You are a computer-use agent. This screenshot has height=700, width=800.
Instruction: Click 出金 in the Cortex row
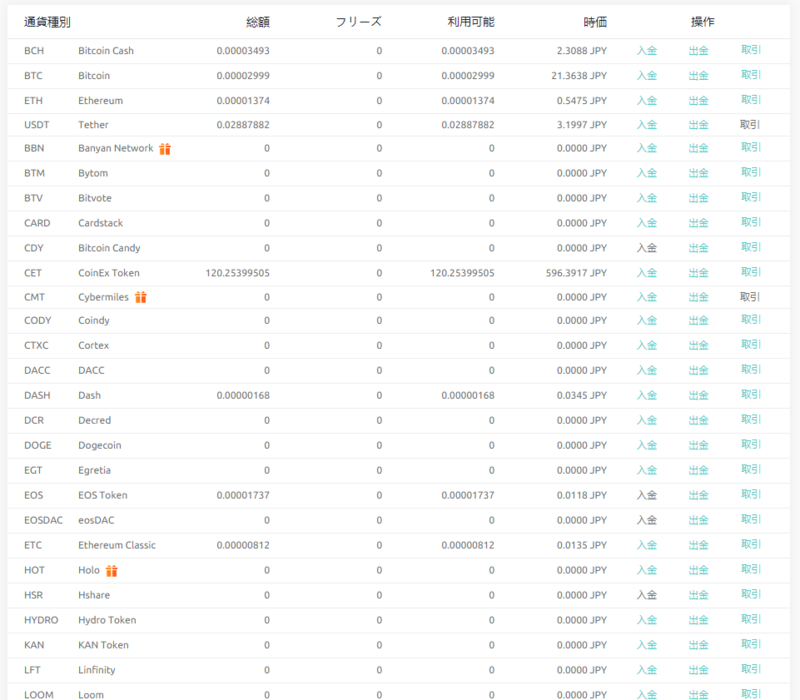pyautogui.click(x=698, y=345)
